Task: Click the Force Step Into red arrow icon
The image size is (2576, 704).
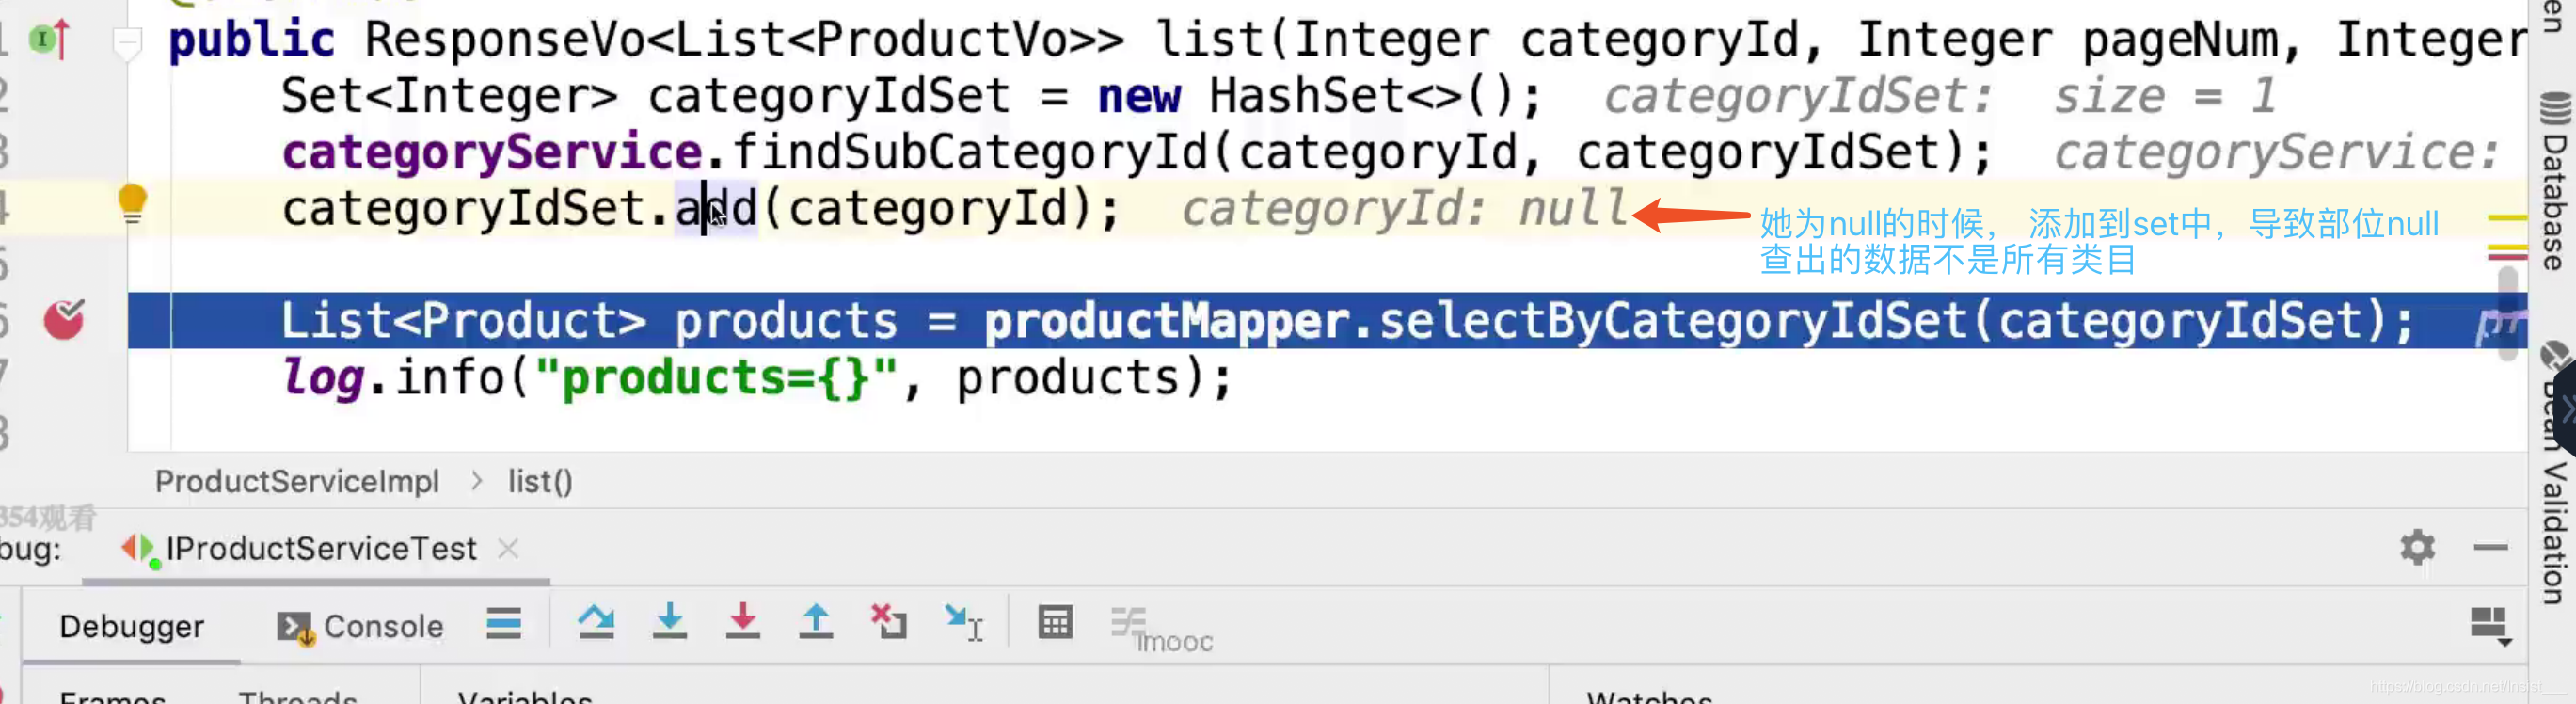Action: [742, 622]
